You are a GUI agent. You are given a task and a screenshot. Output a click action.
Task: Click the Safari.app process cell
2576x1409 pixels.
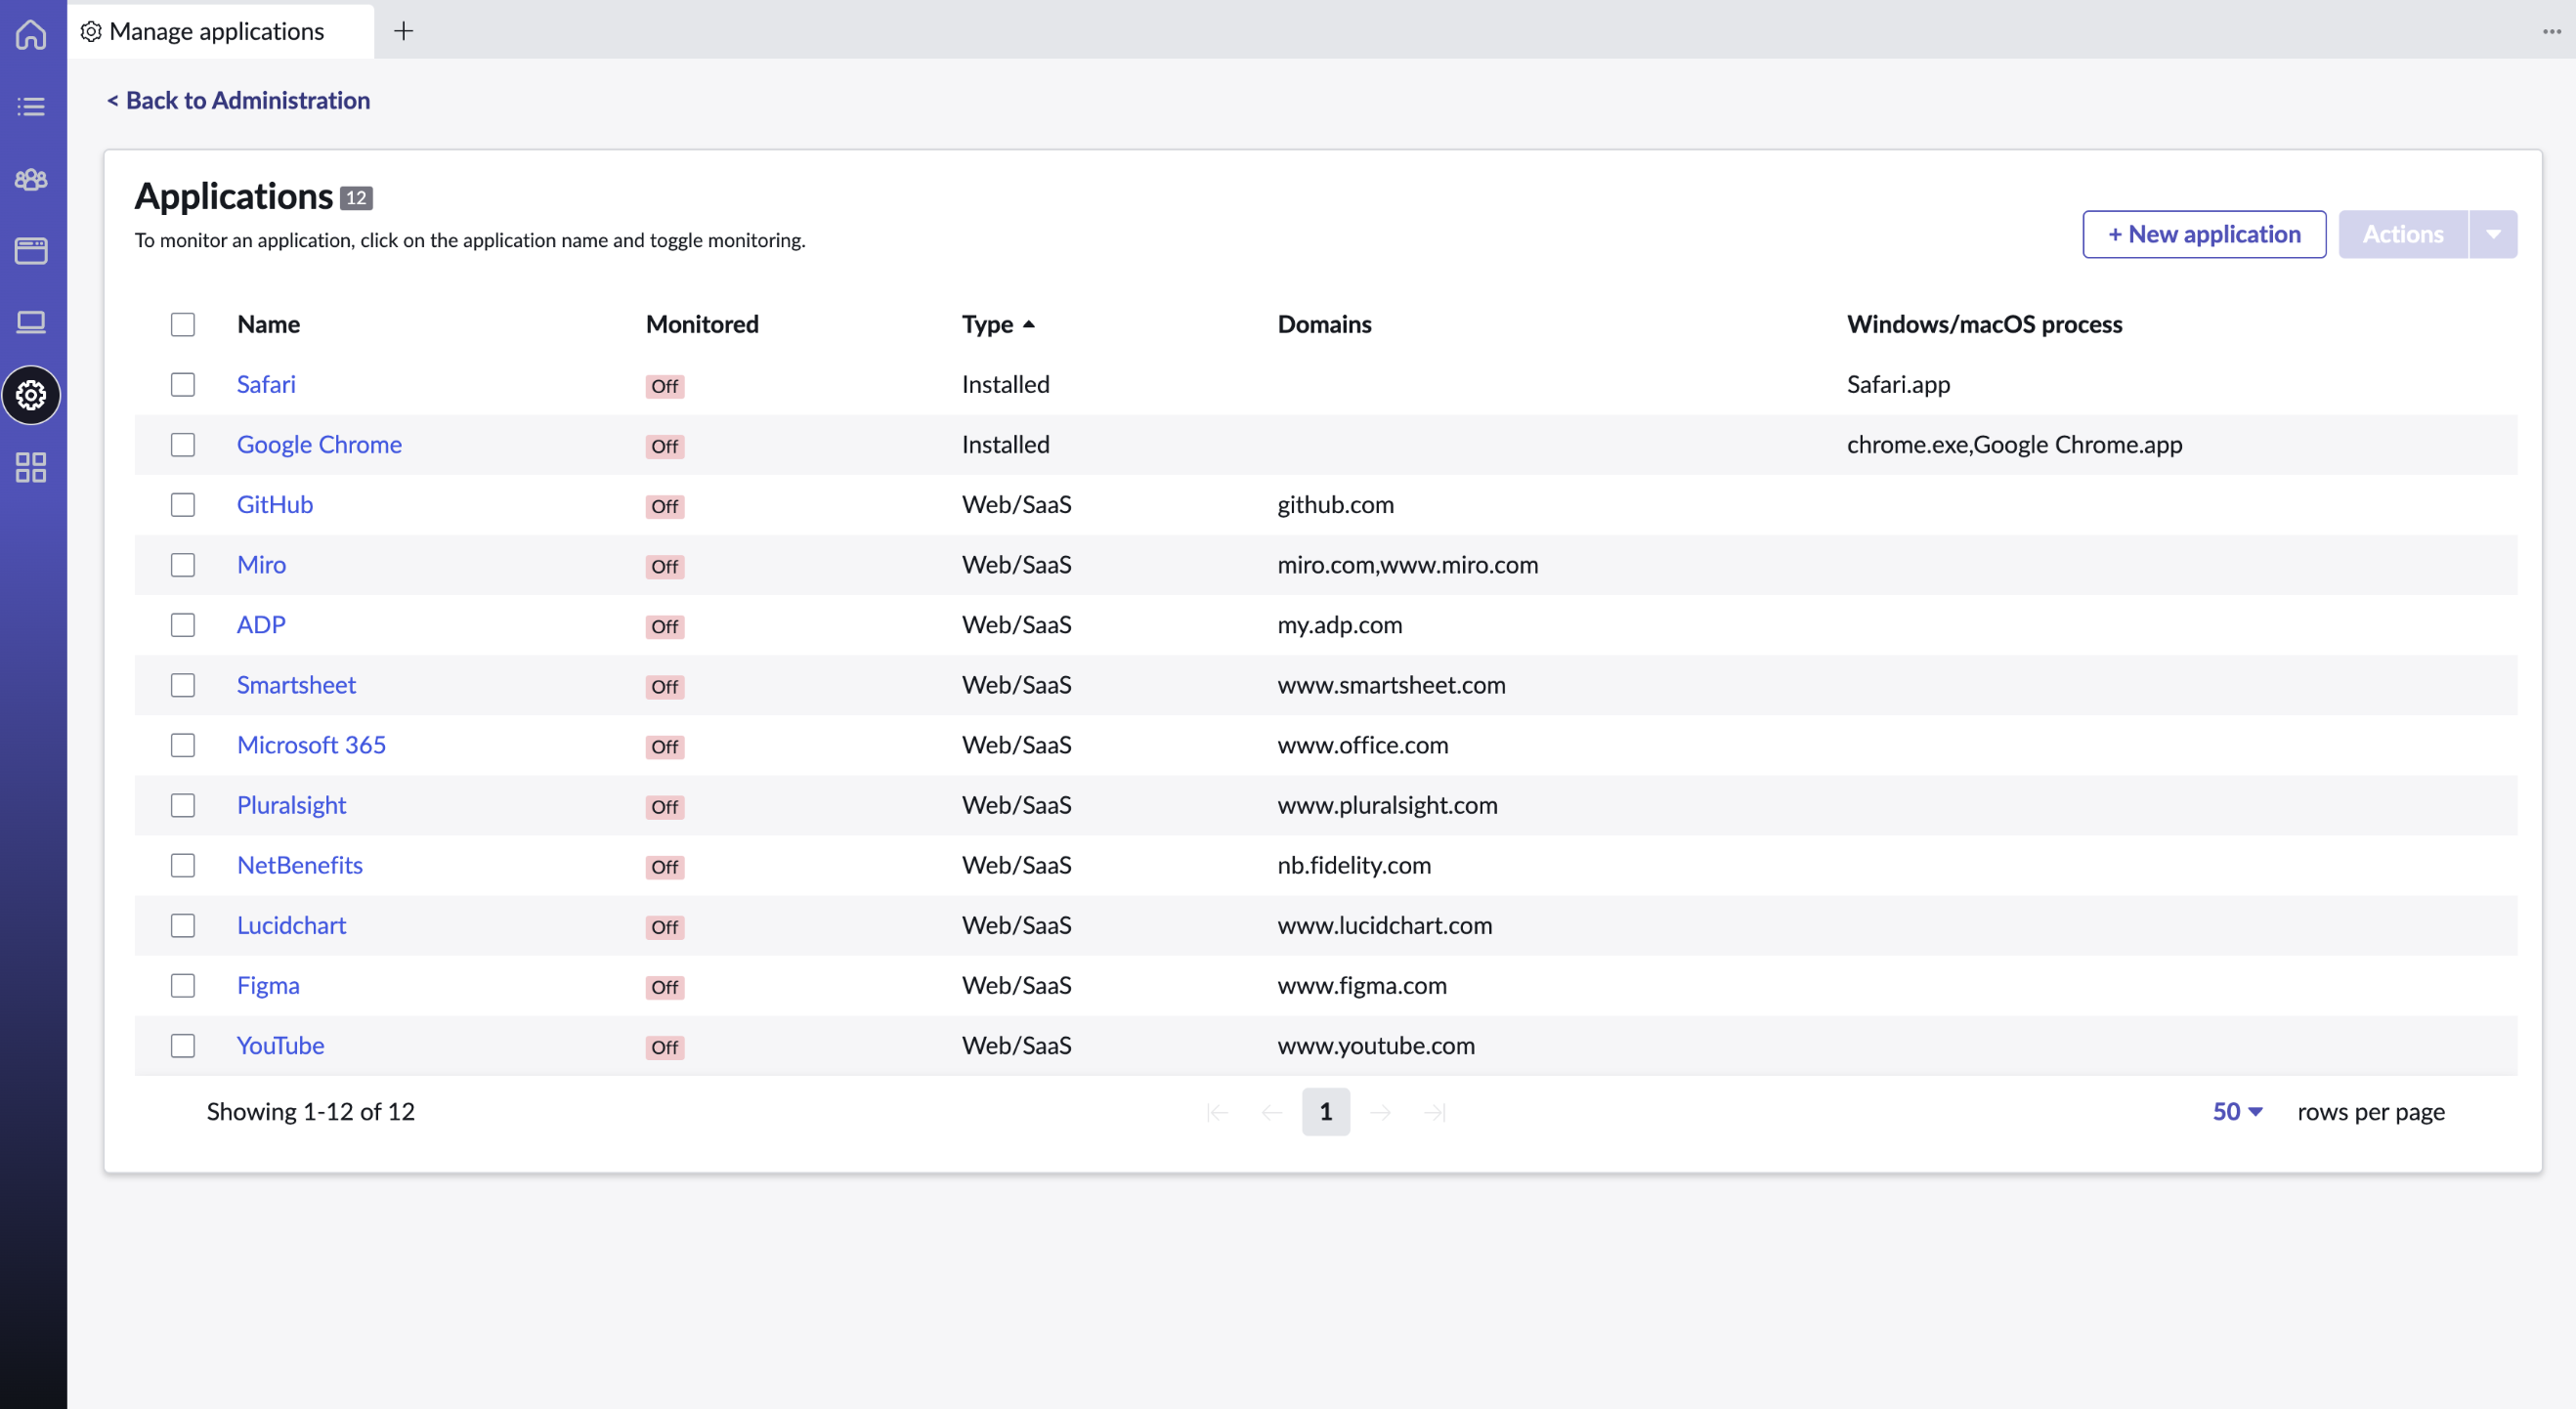pos(1898,384)
